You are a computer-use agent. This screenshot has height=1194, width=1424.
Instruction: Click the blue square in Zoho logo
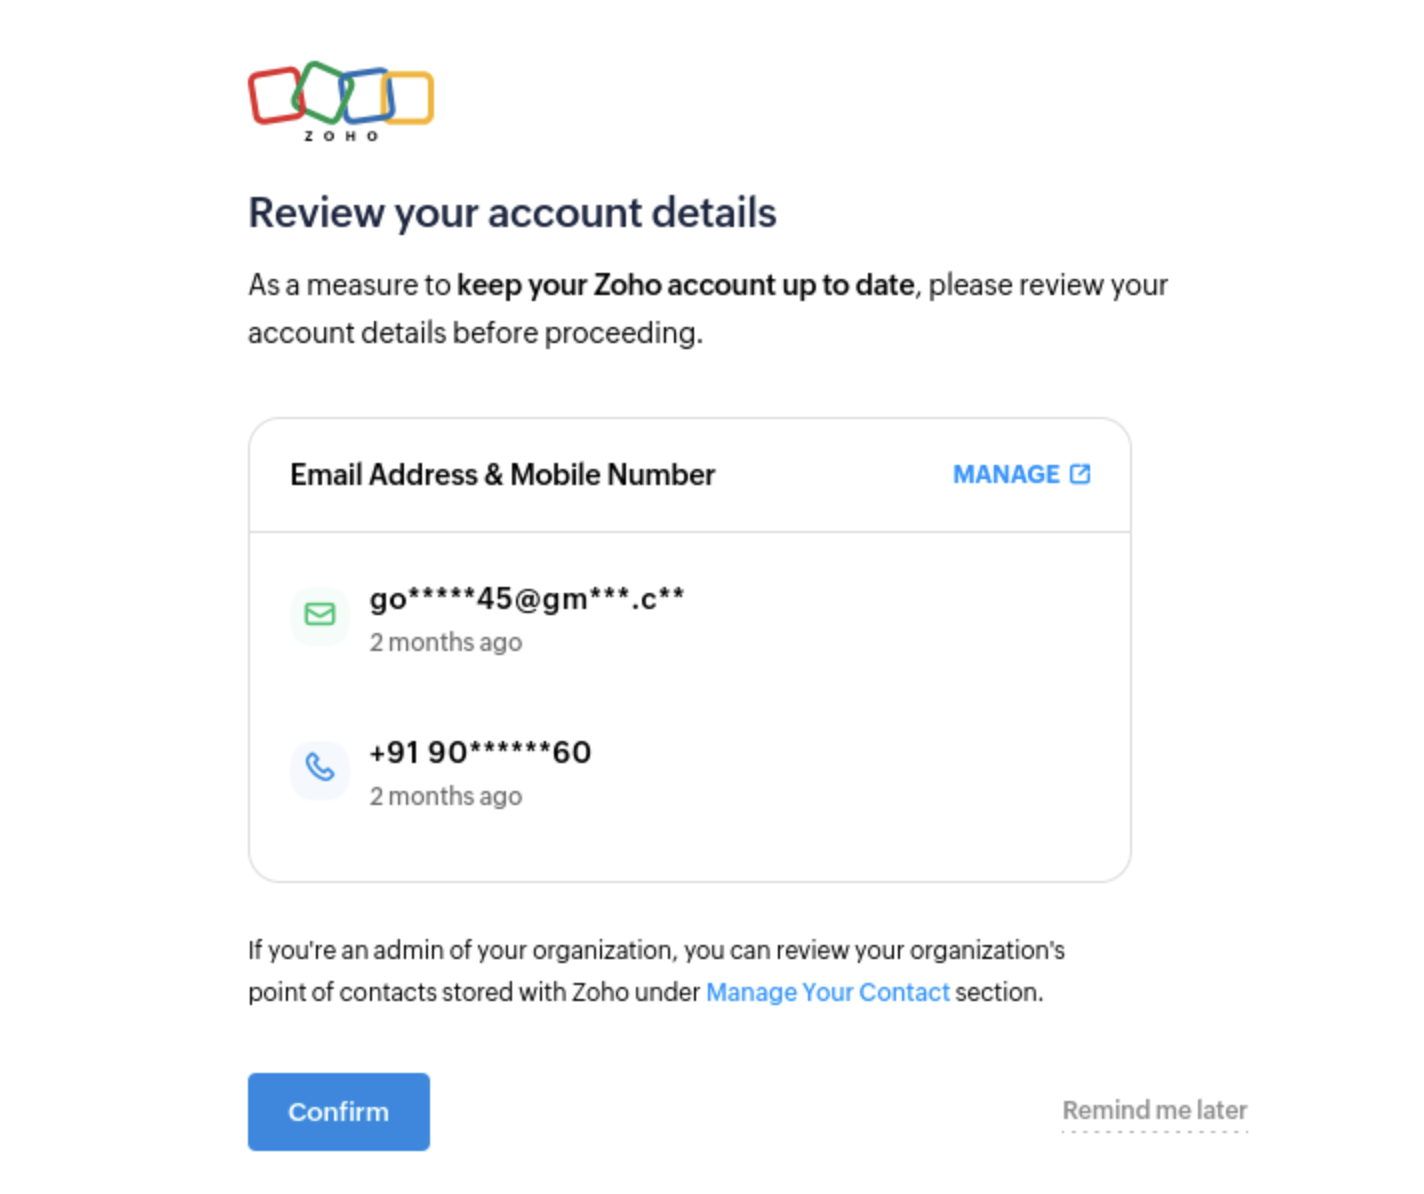click(x=368, y=96)
